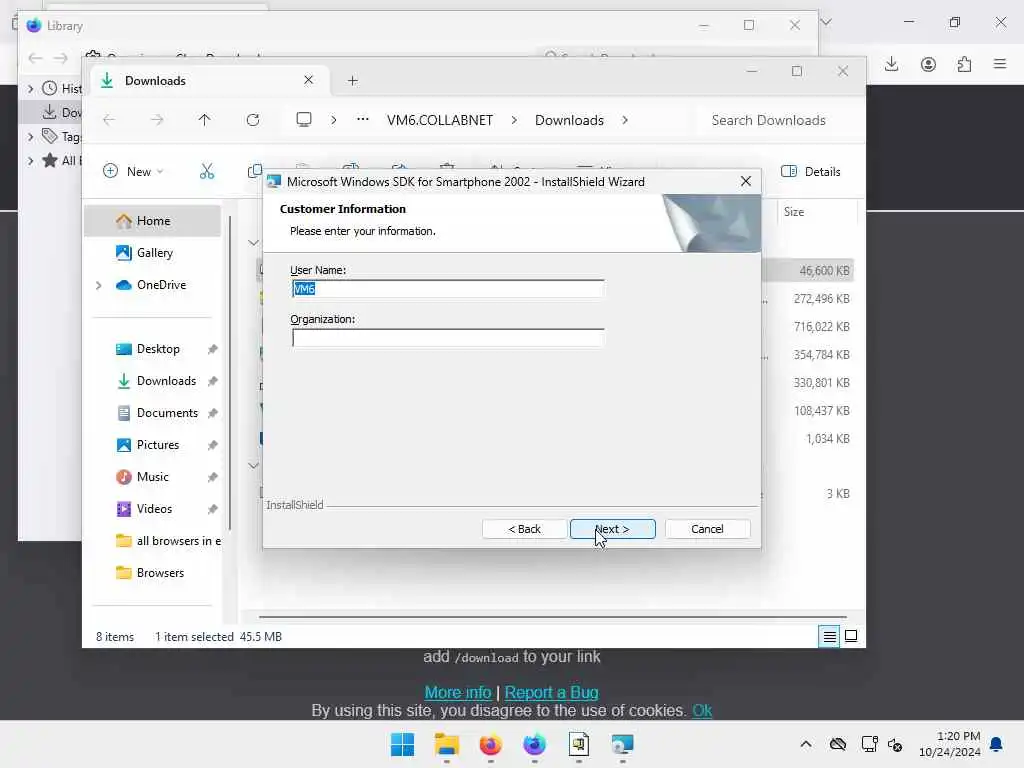Open Home in Explorer sidebar

point(153,221)
